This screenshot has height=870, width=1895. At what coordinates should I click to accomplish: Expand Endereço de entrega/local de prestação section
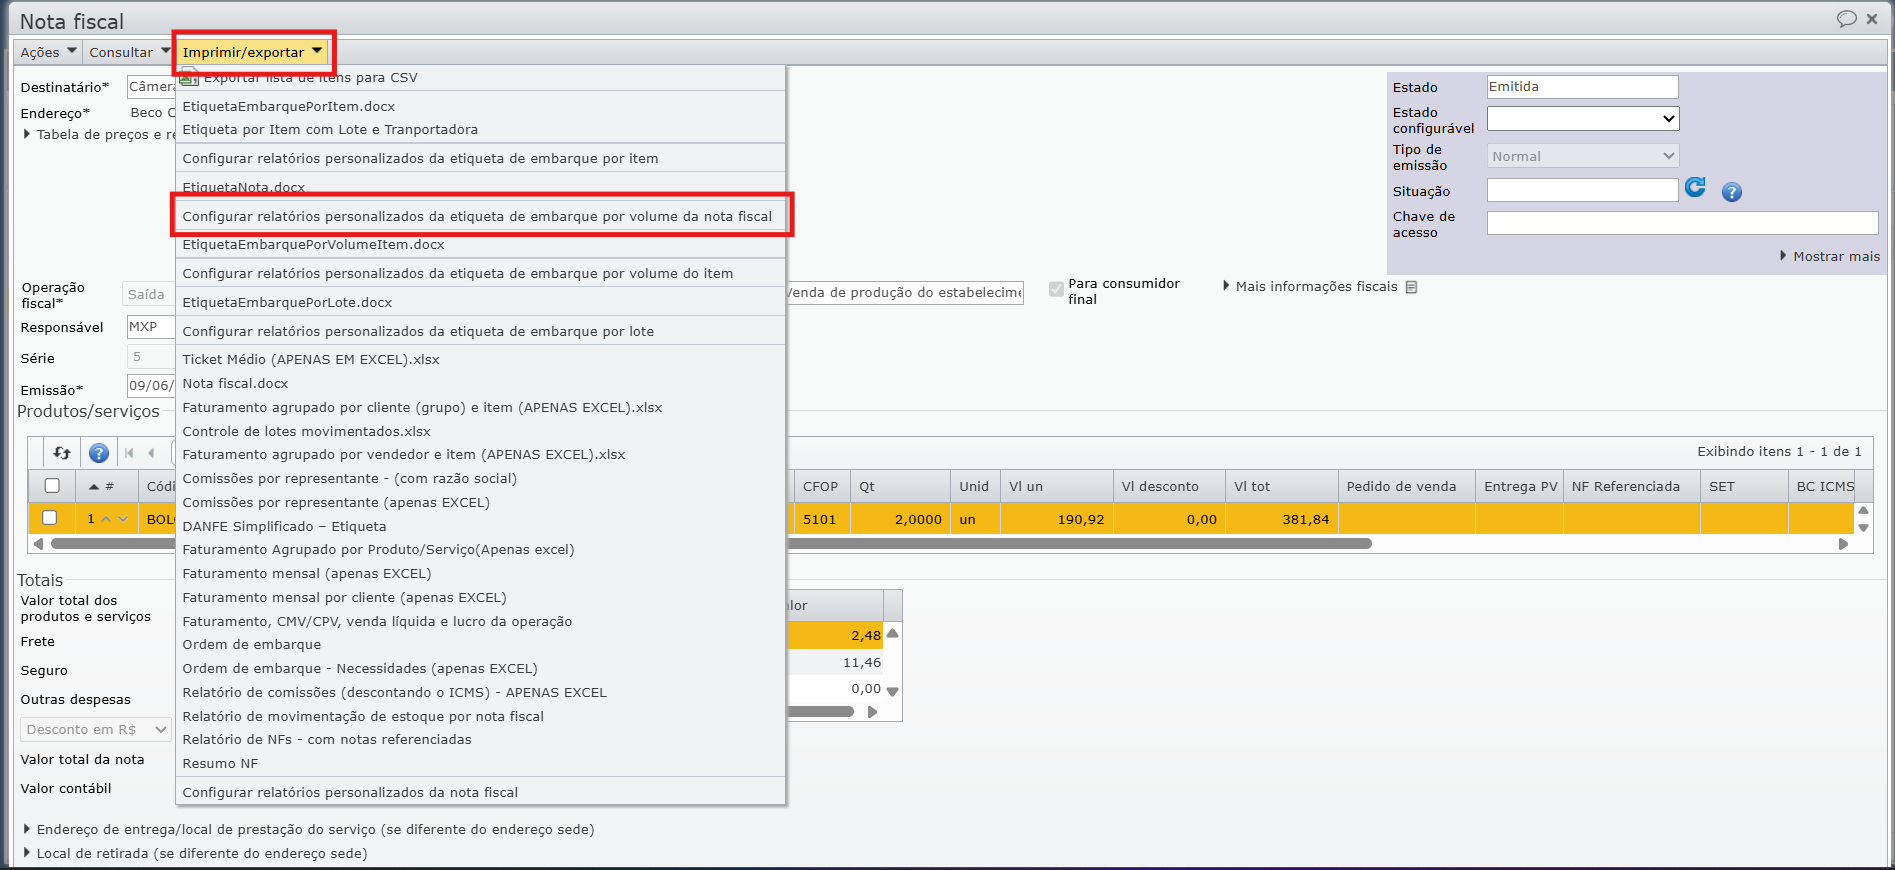tap(309, 829)
